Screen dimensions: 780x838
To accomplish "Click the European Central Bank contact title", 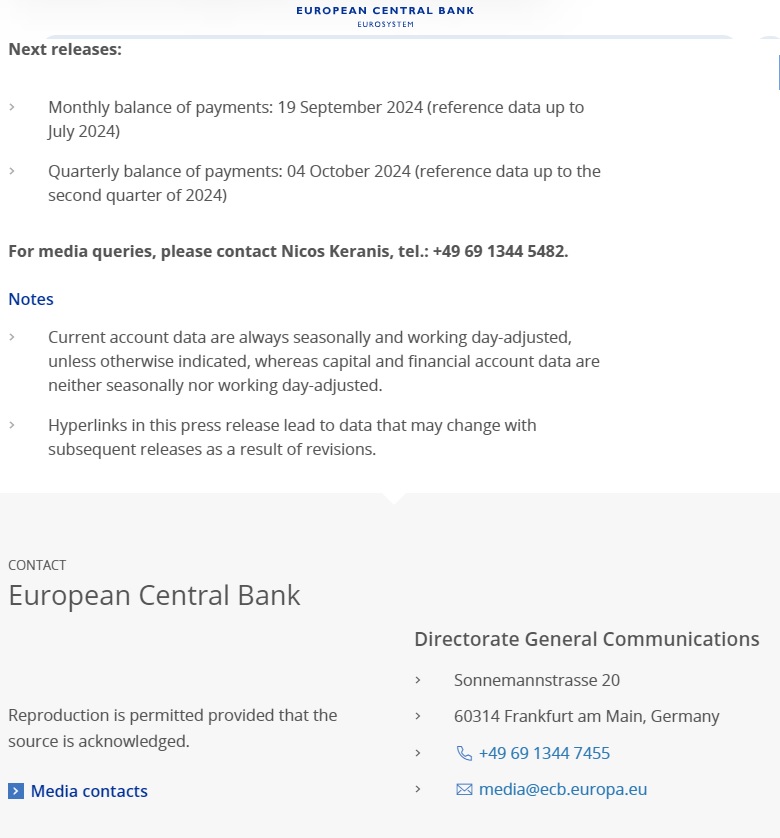I will click(154, 595).
